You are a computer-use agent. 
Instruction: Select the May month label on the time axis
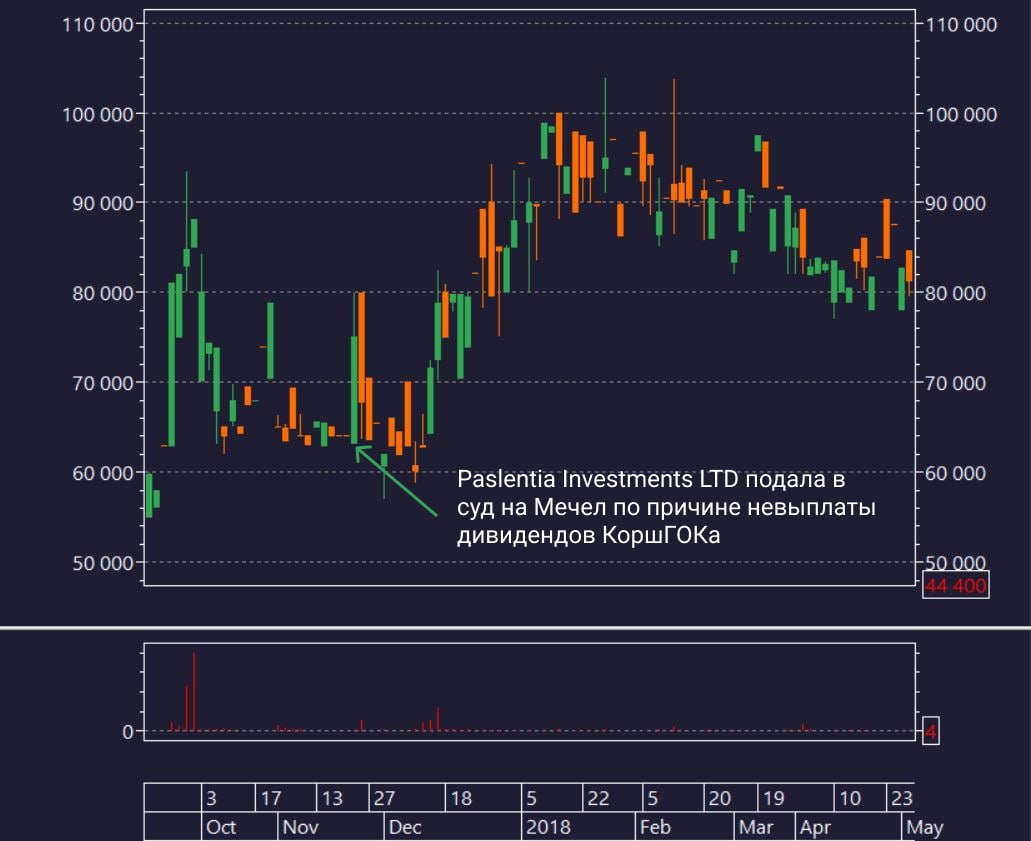pos(924,827)
